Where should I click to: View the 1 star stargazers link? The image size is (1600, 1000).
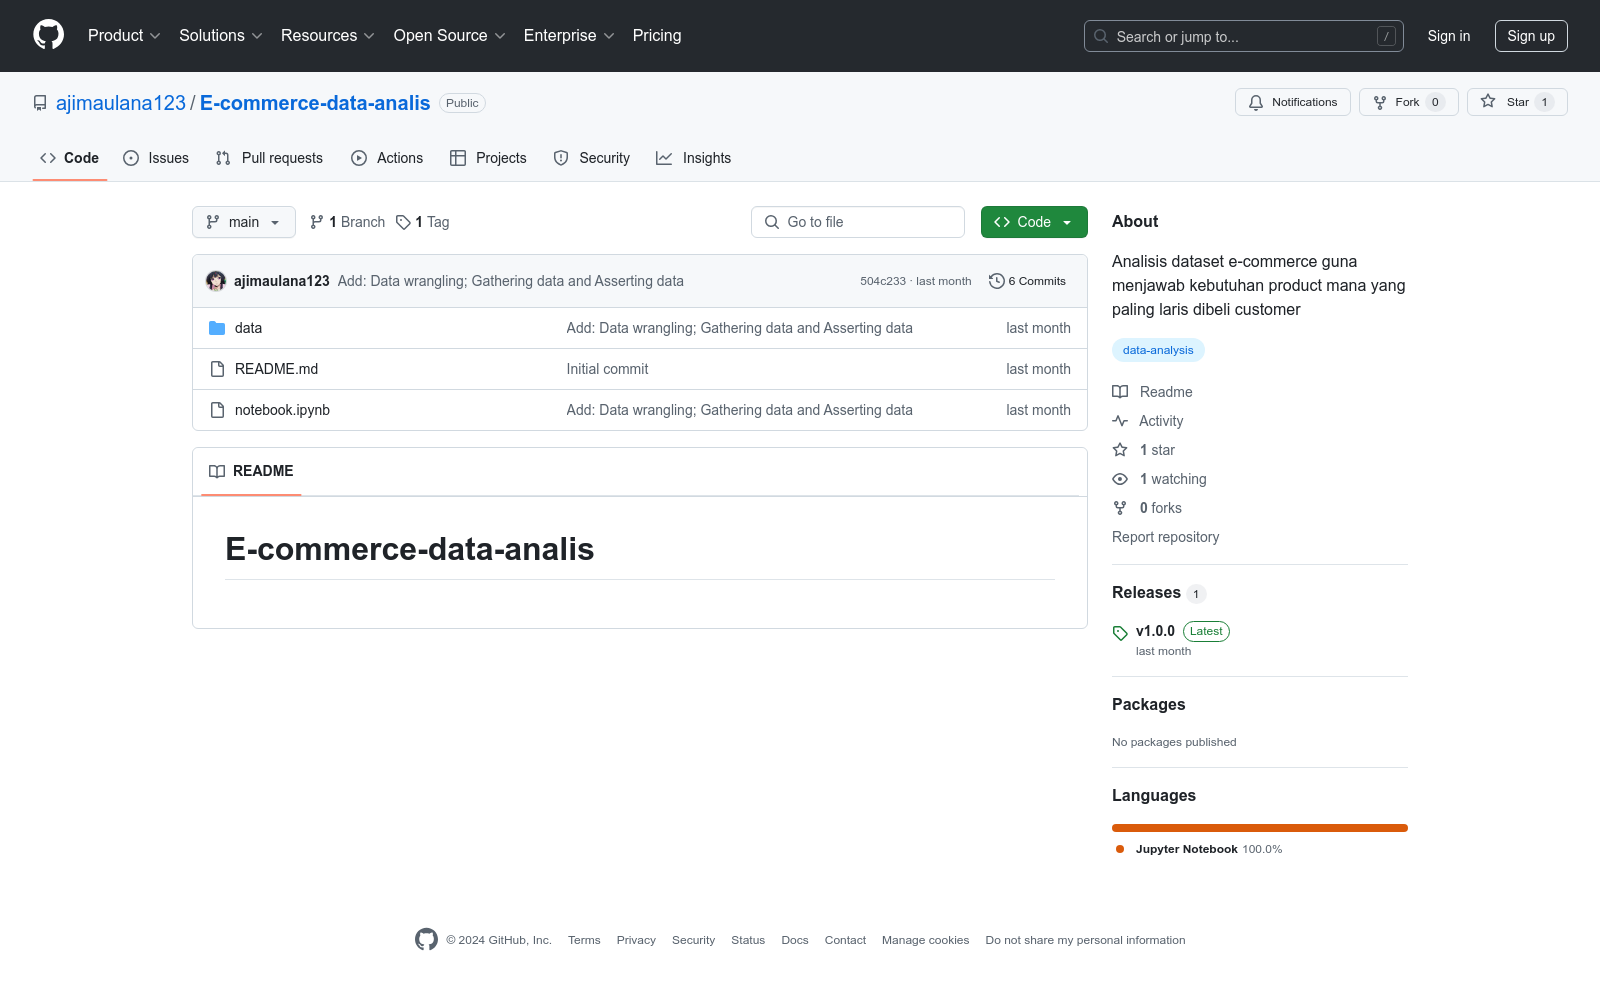pos(1144,450)
